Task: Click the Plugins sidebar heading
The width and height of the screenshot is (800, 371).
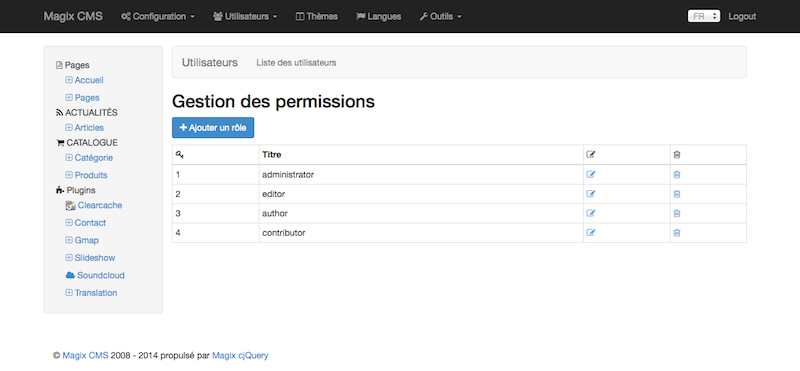Action: [76, 190]
